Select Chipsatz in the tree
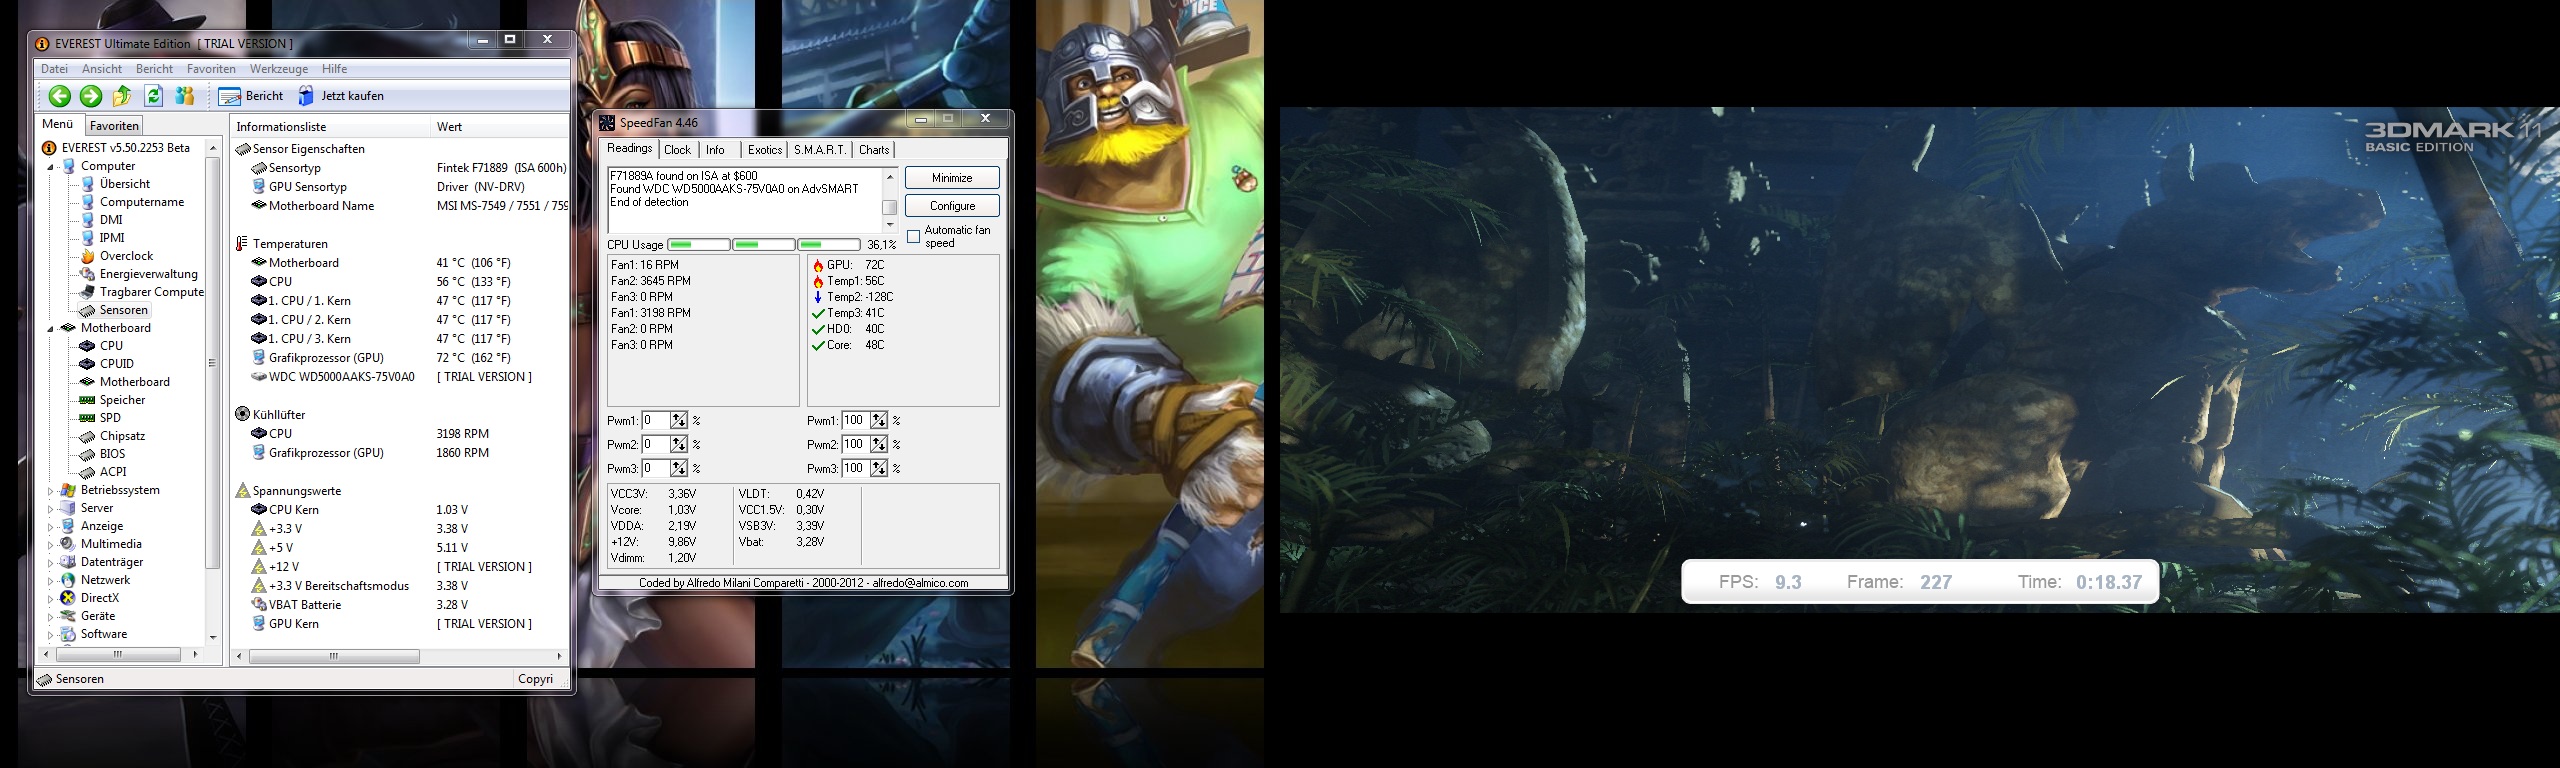 pos(122,436)
